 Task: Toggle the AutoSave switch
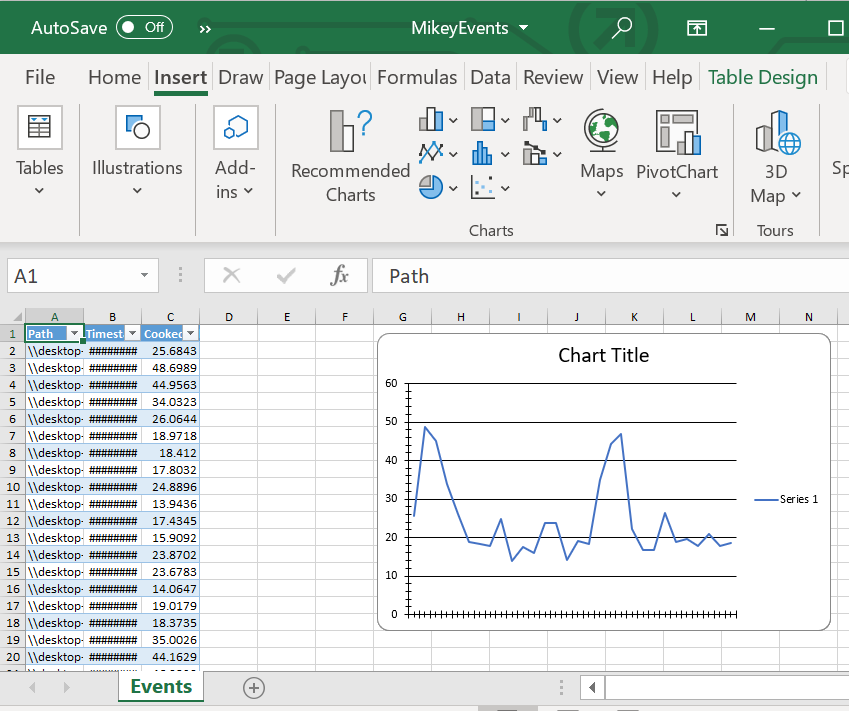(x=144, y=27)
